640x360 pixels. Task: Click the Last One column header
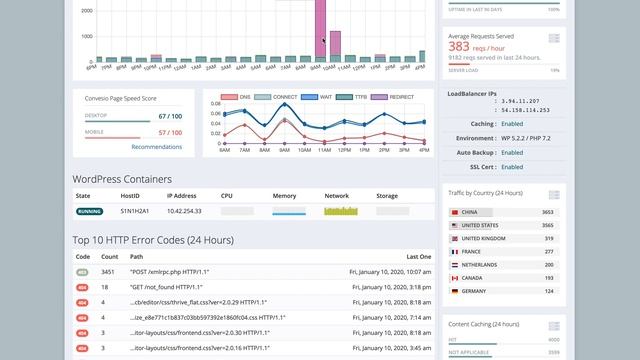(x=419, y=257)
